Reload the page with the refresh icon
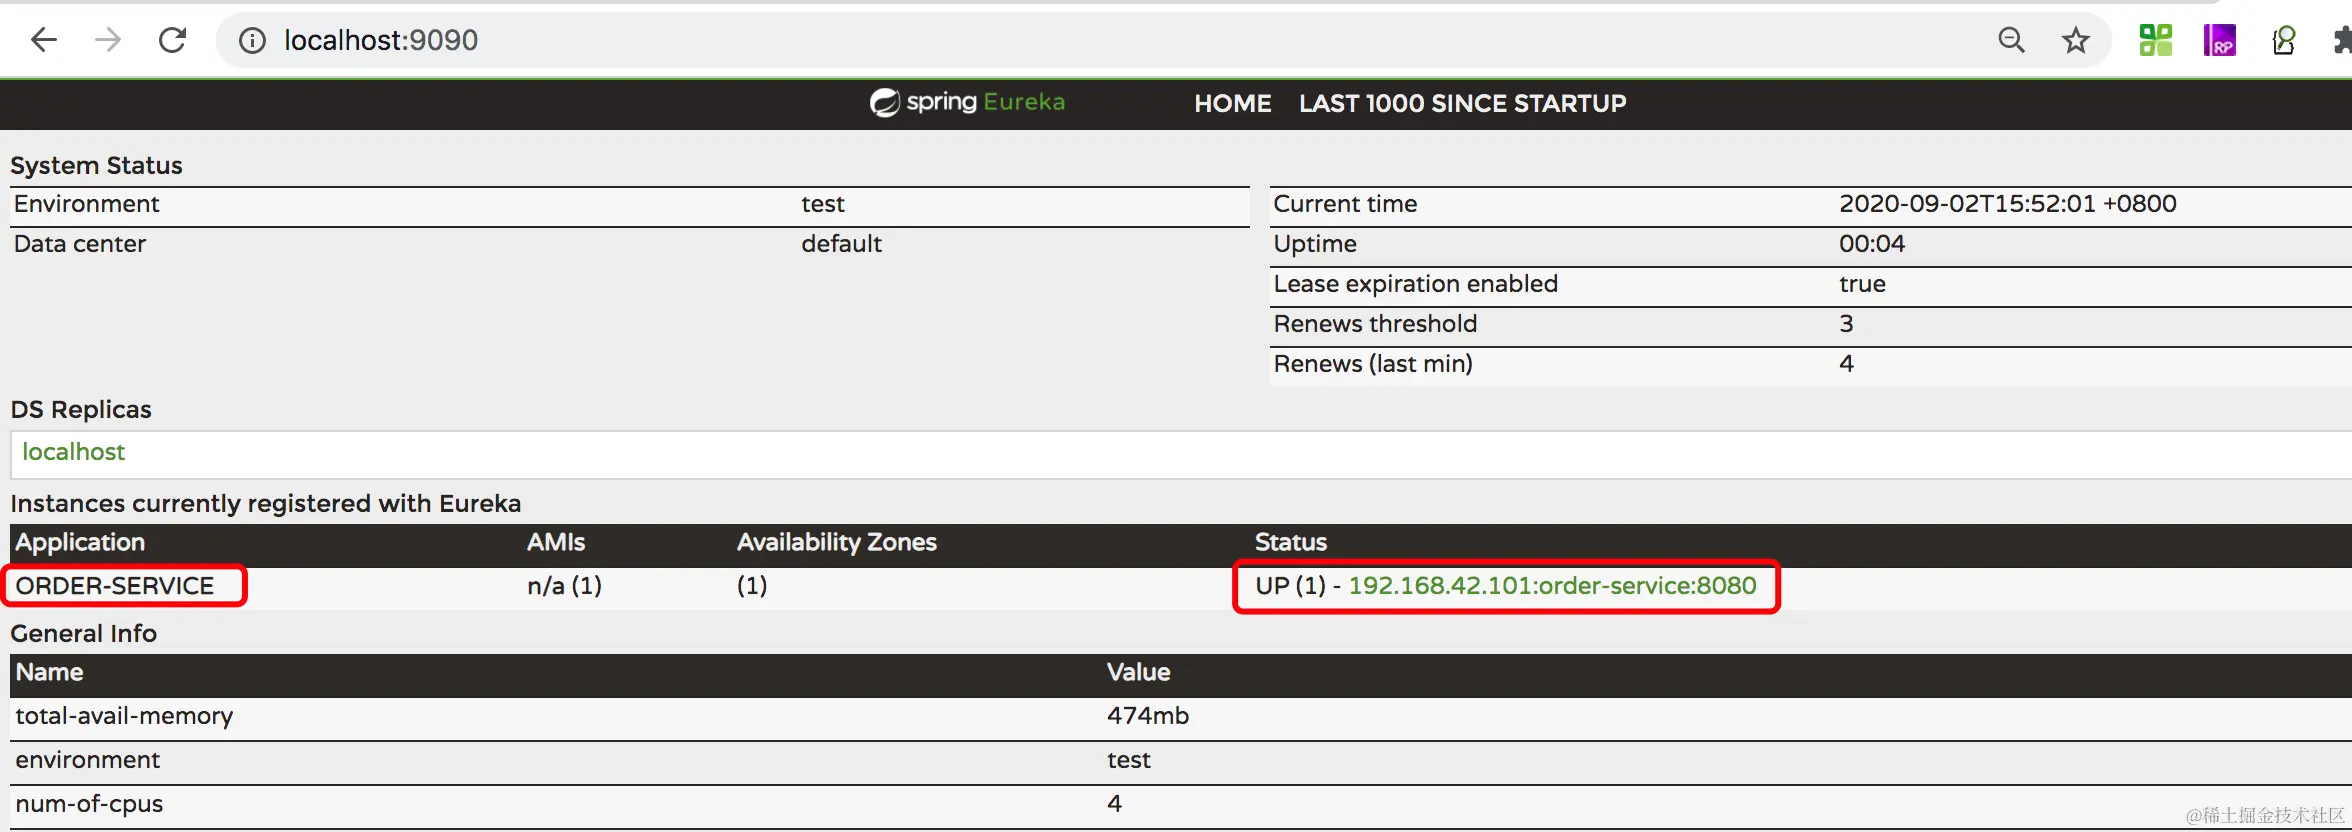Screen dimensions: 2352x832 [173, 40]
